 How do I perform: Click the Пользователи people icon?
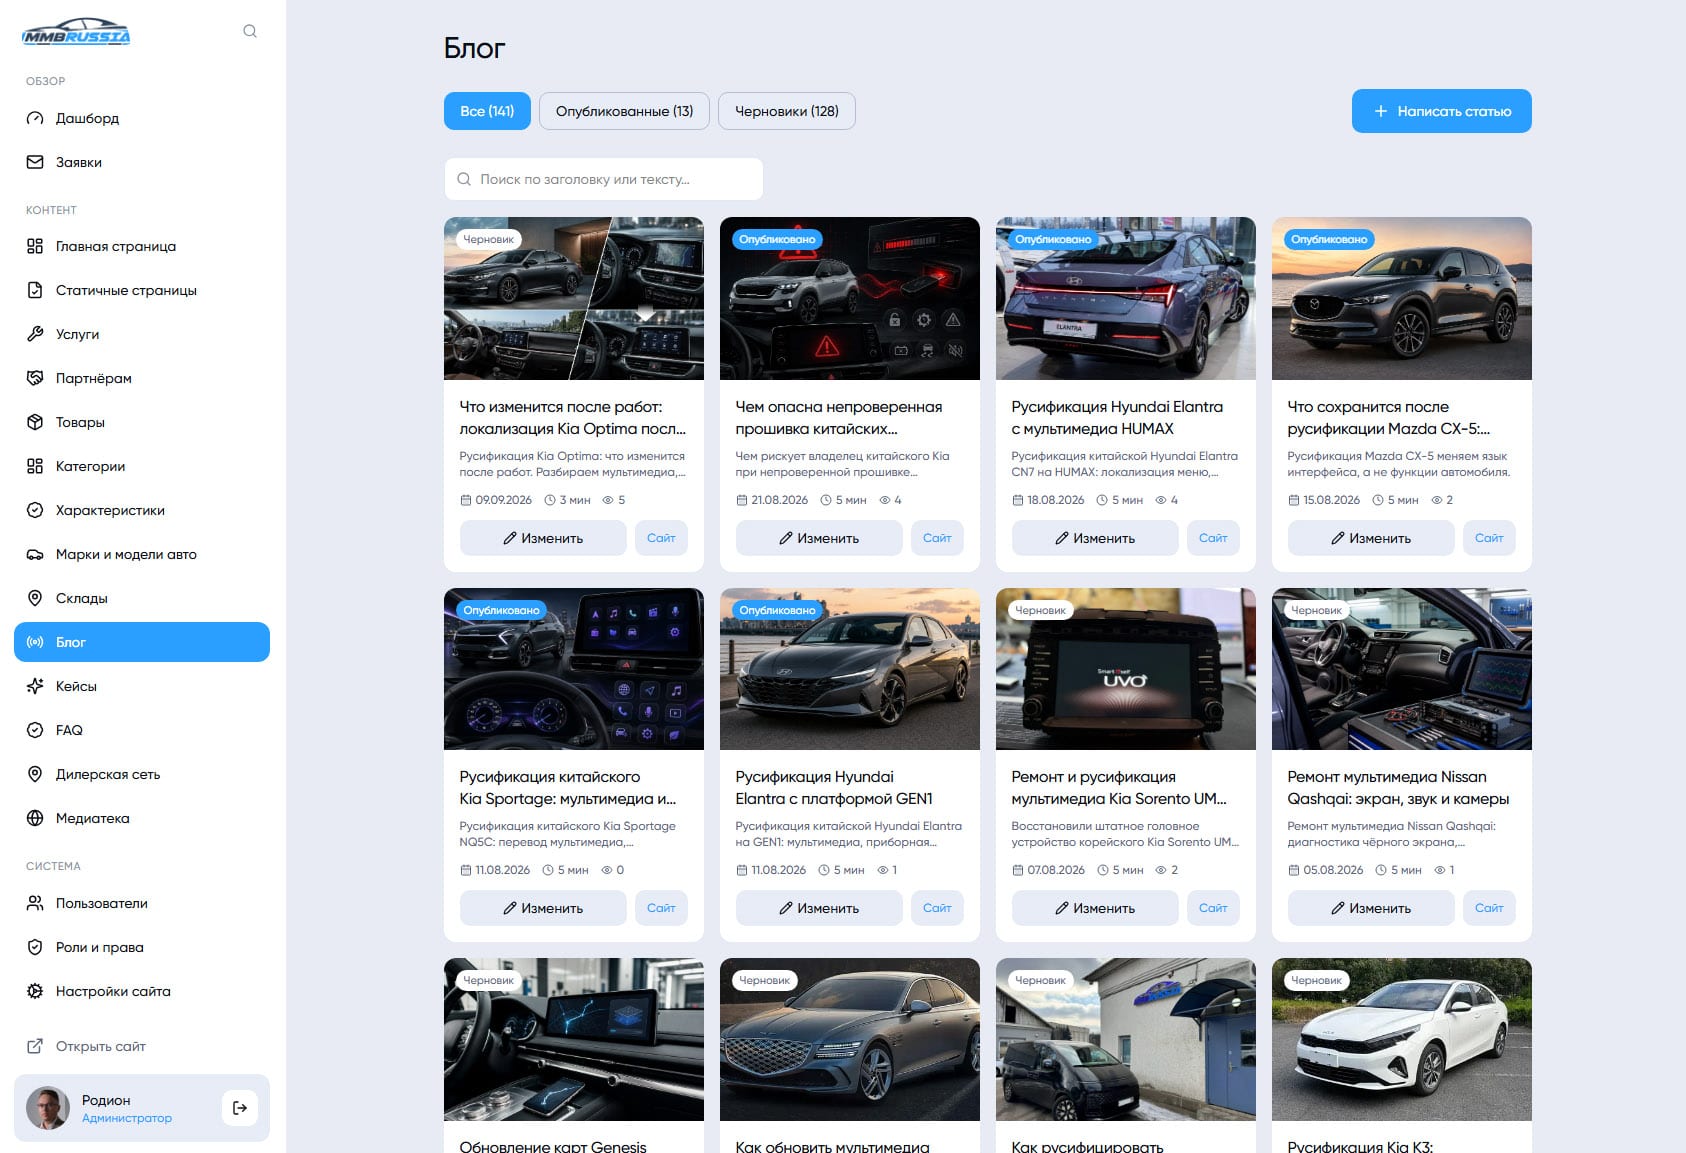(x=35, y=903)
